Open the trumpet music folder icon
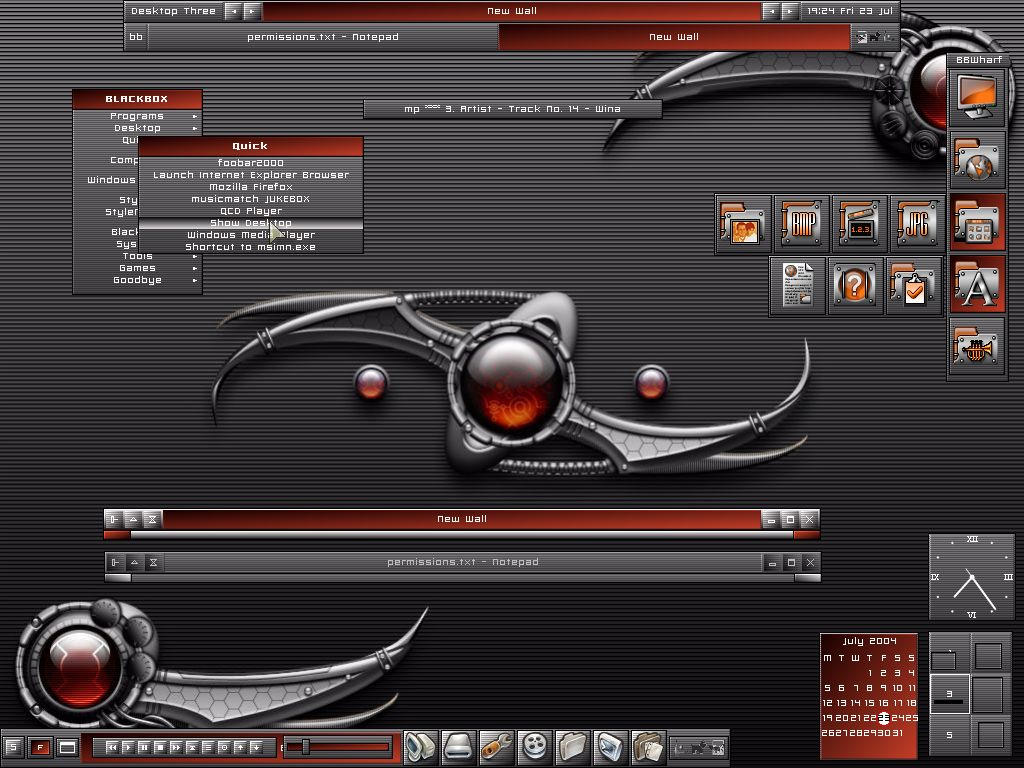The width and height of the screenshot is (1024, 768). click(x=977, y=348)
